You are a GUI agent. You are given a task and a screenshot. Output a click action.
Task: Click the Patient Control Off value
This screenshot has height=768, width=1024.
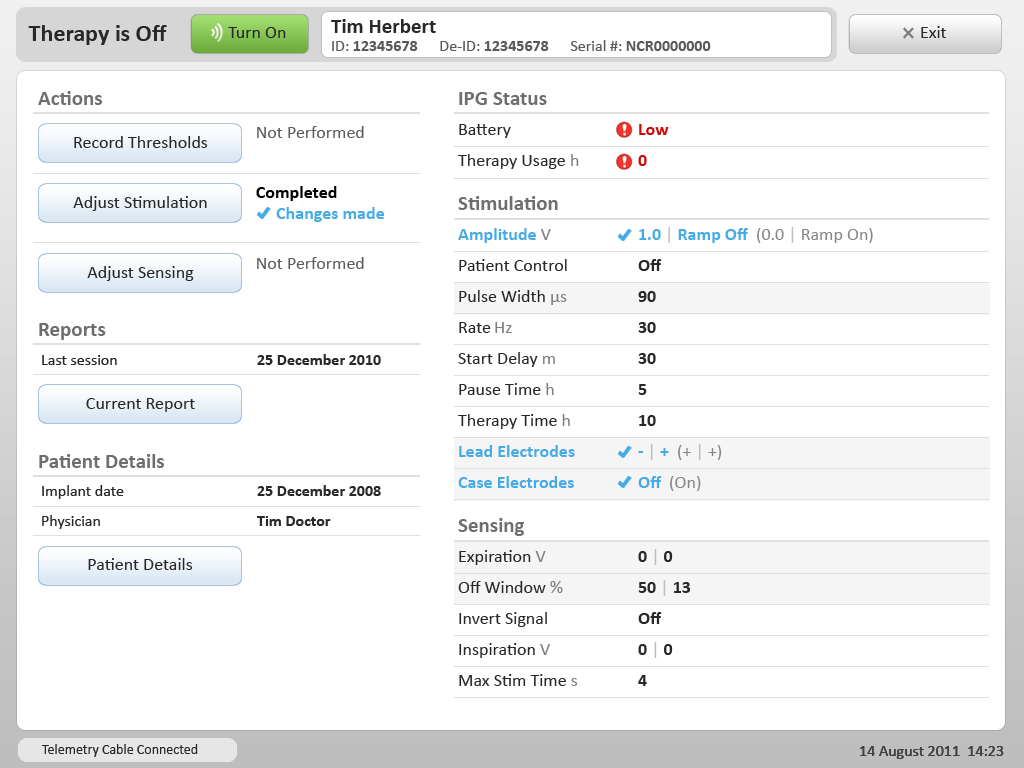coord(649,266)
